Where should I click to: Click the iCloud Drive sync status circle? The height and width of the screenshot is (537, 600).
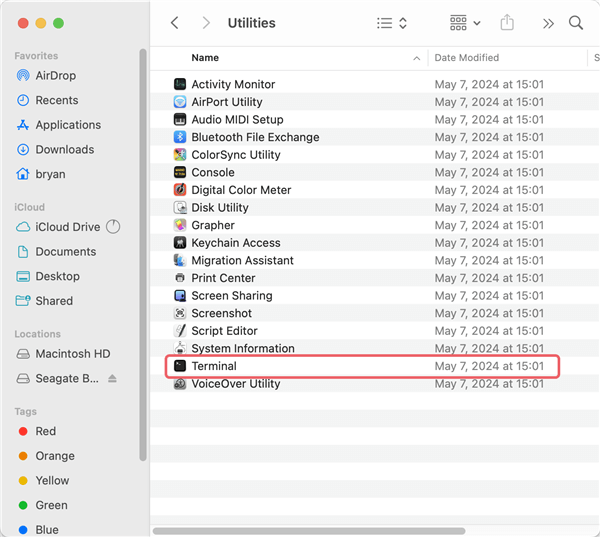(113, 227)
